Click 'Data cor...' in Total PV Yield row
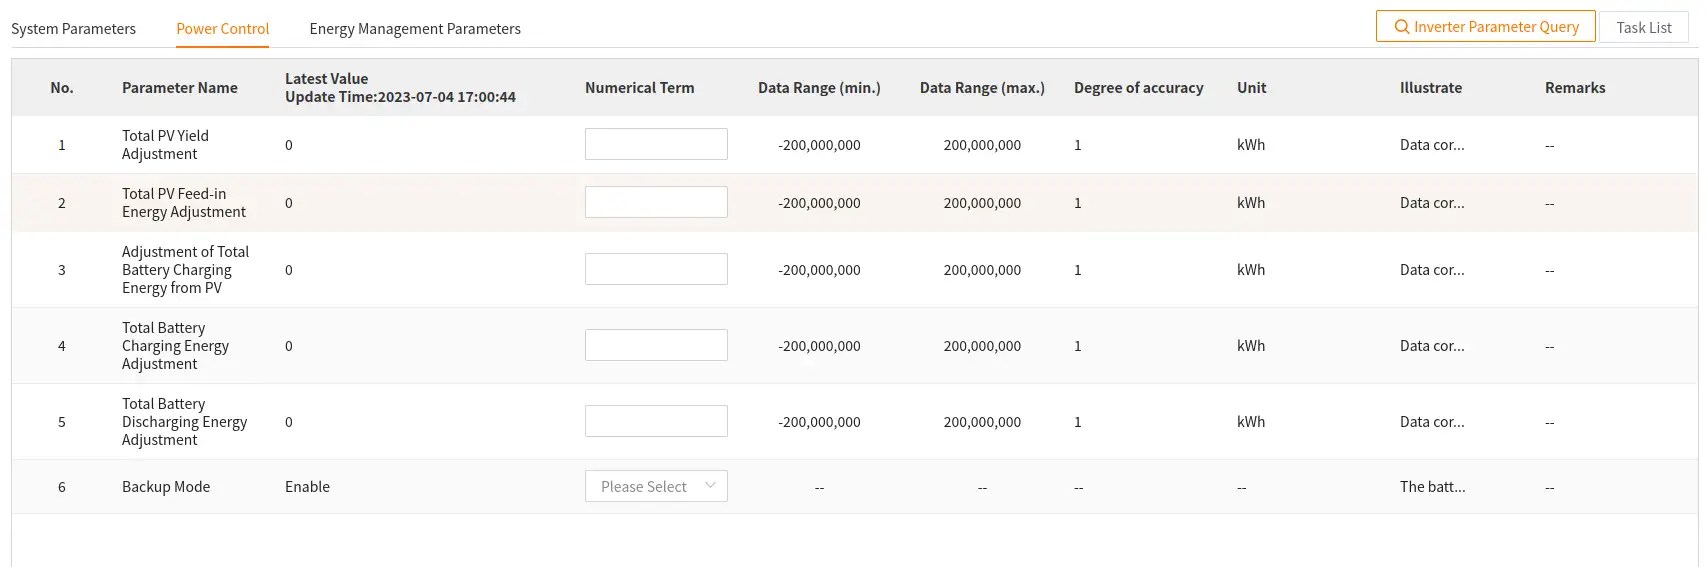Viewport: 1707px width, 567px height. [x=1432, y=145]
